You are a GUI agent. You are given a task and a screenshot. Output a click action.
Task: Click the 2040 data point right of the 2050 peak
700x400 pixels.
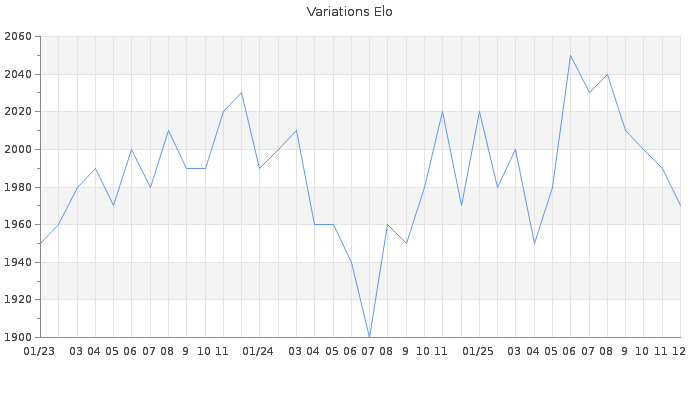607,74
